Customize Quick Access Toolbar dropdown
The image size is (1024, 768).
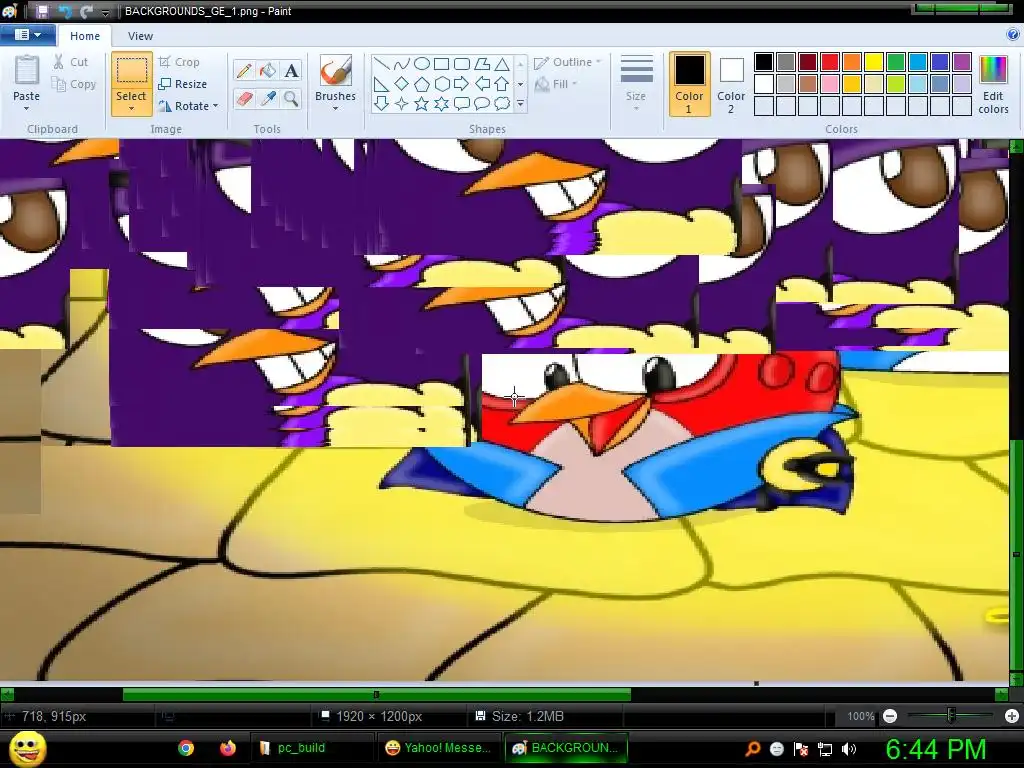click(105, 12)
